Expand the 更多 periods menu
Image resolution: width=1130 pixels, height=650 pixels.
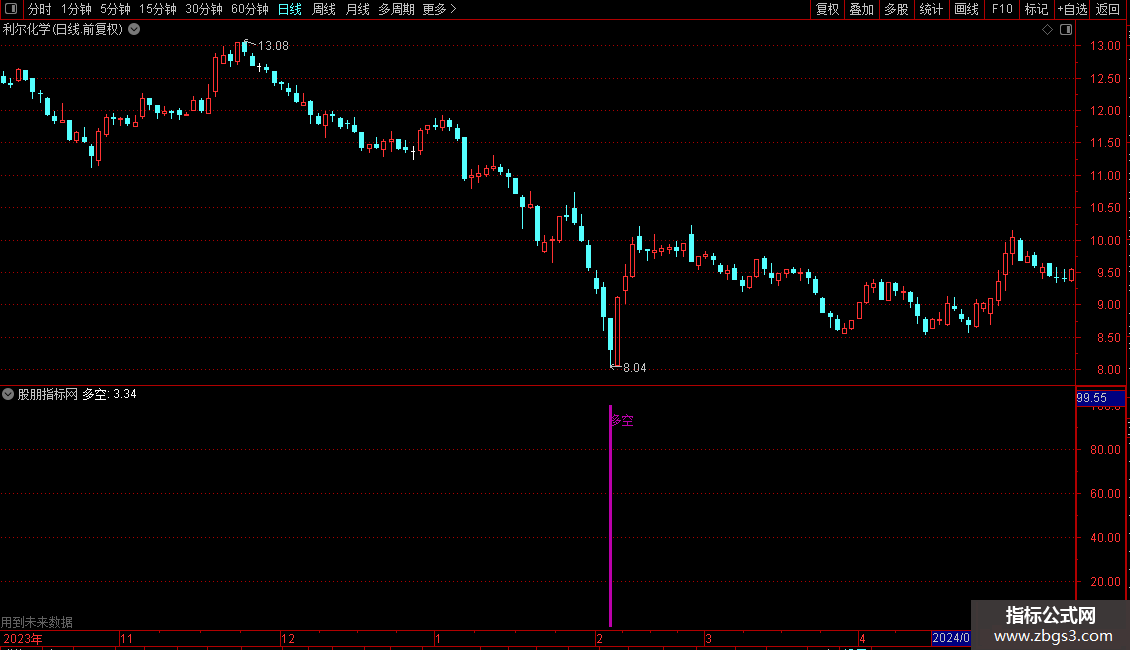(439, 9)
